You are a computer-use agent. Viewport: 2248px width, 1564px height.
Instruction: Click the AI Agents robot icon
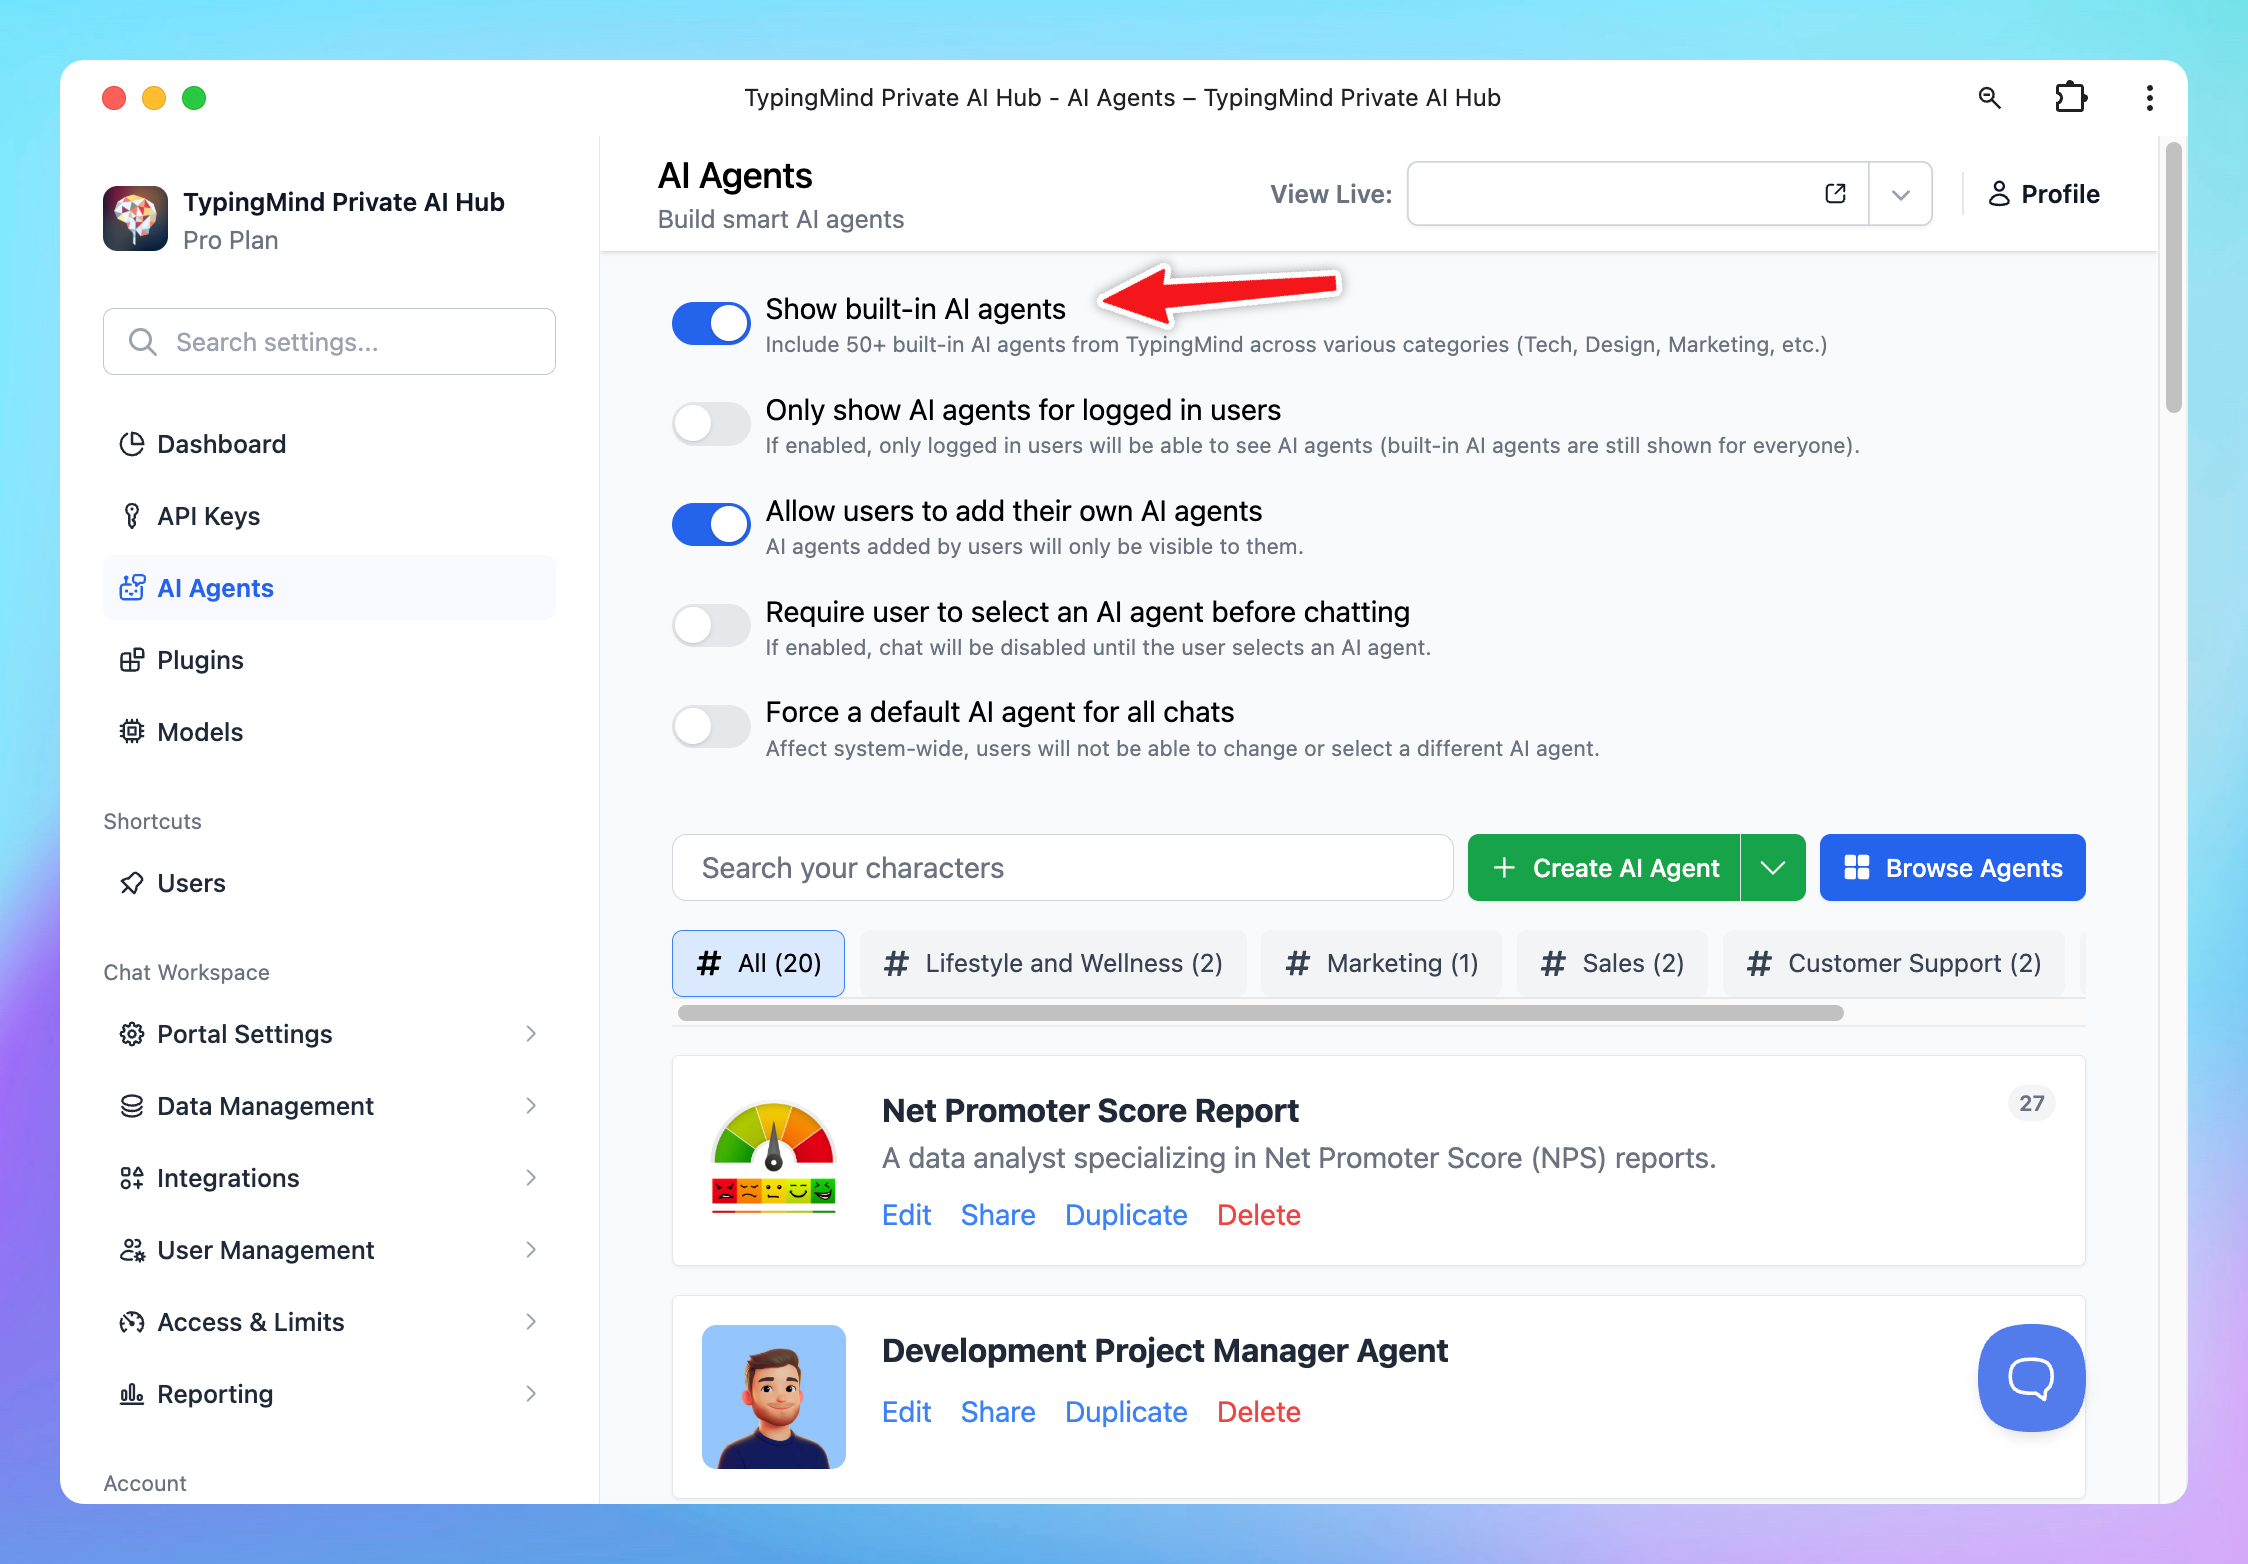(x=131, y=588)
